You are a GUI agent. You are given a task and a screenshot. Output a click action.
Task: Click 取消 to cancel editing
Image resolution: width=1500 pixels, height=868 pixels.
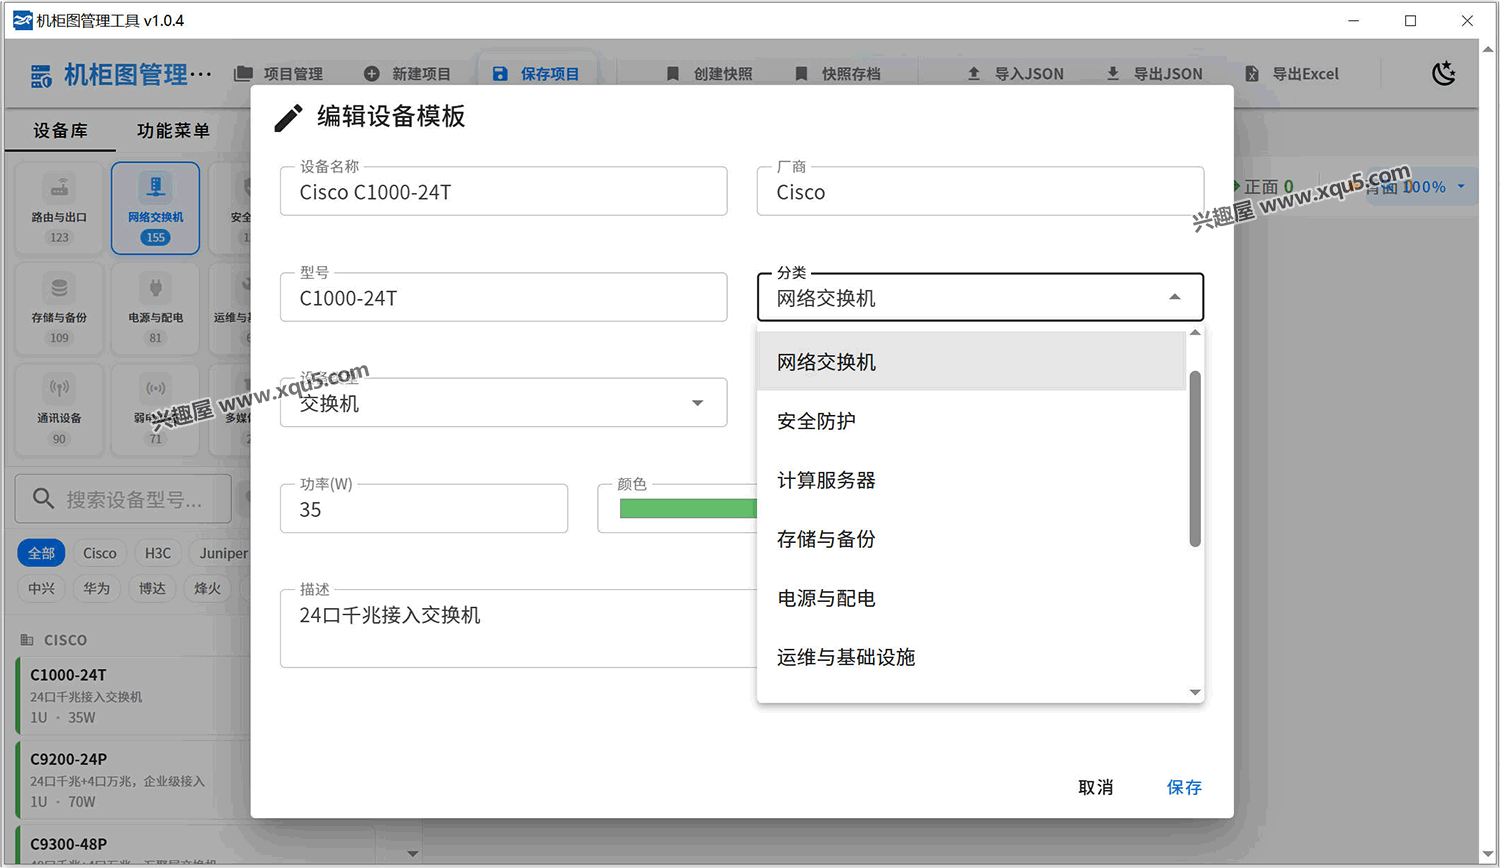point(1096,787)
